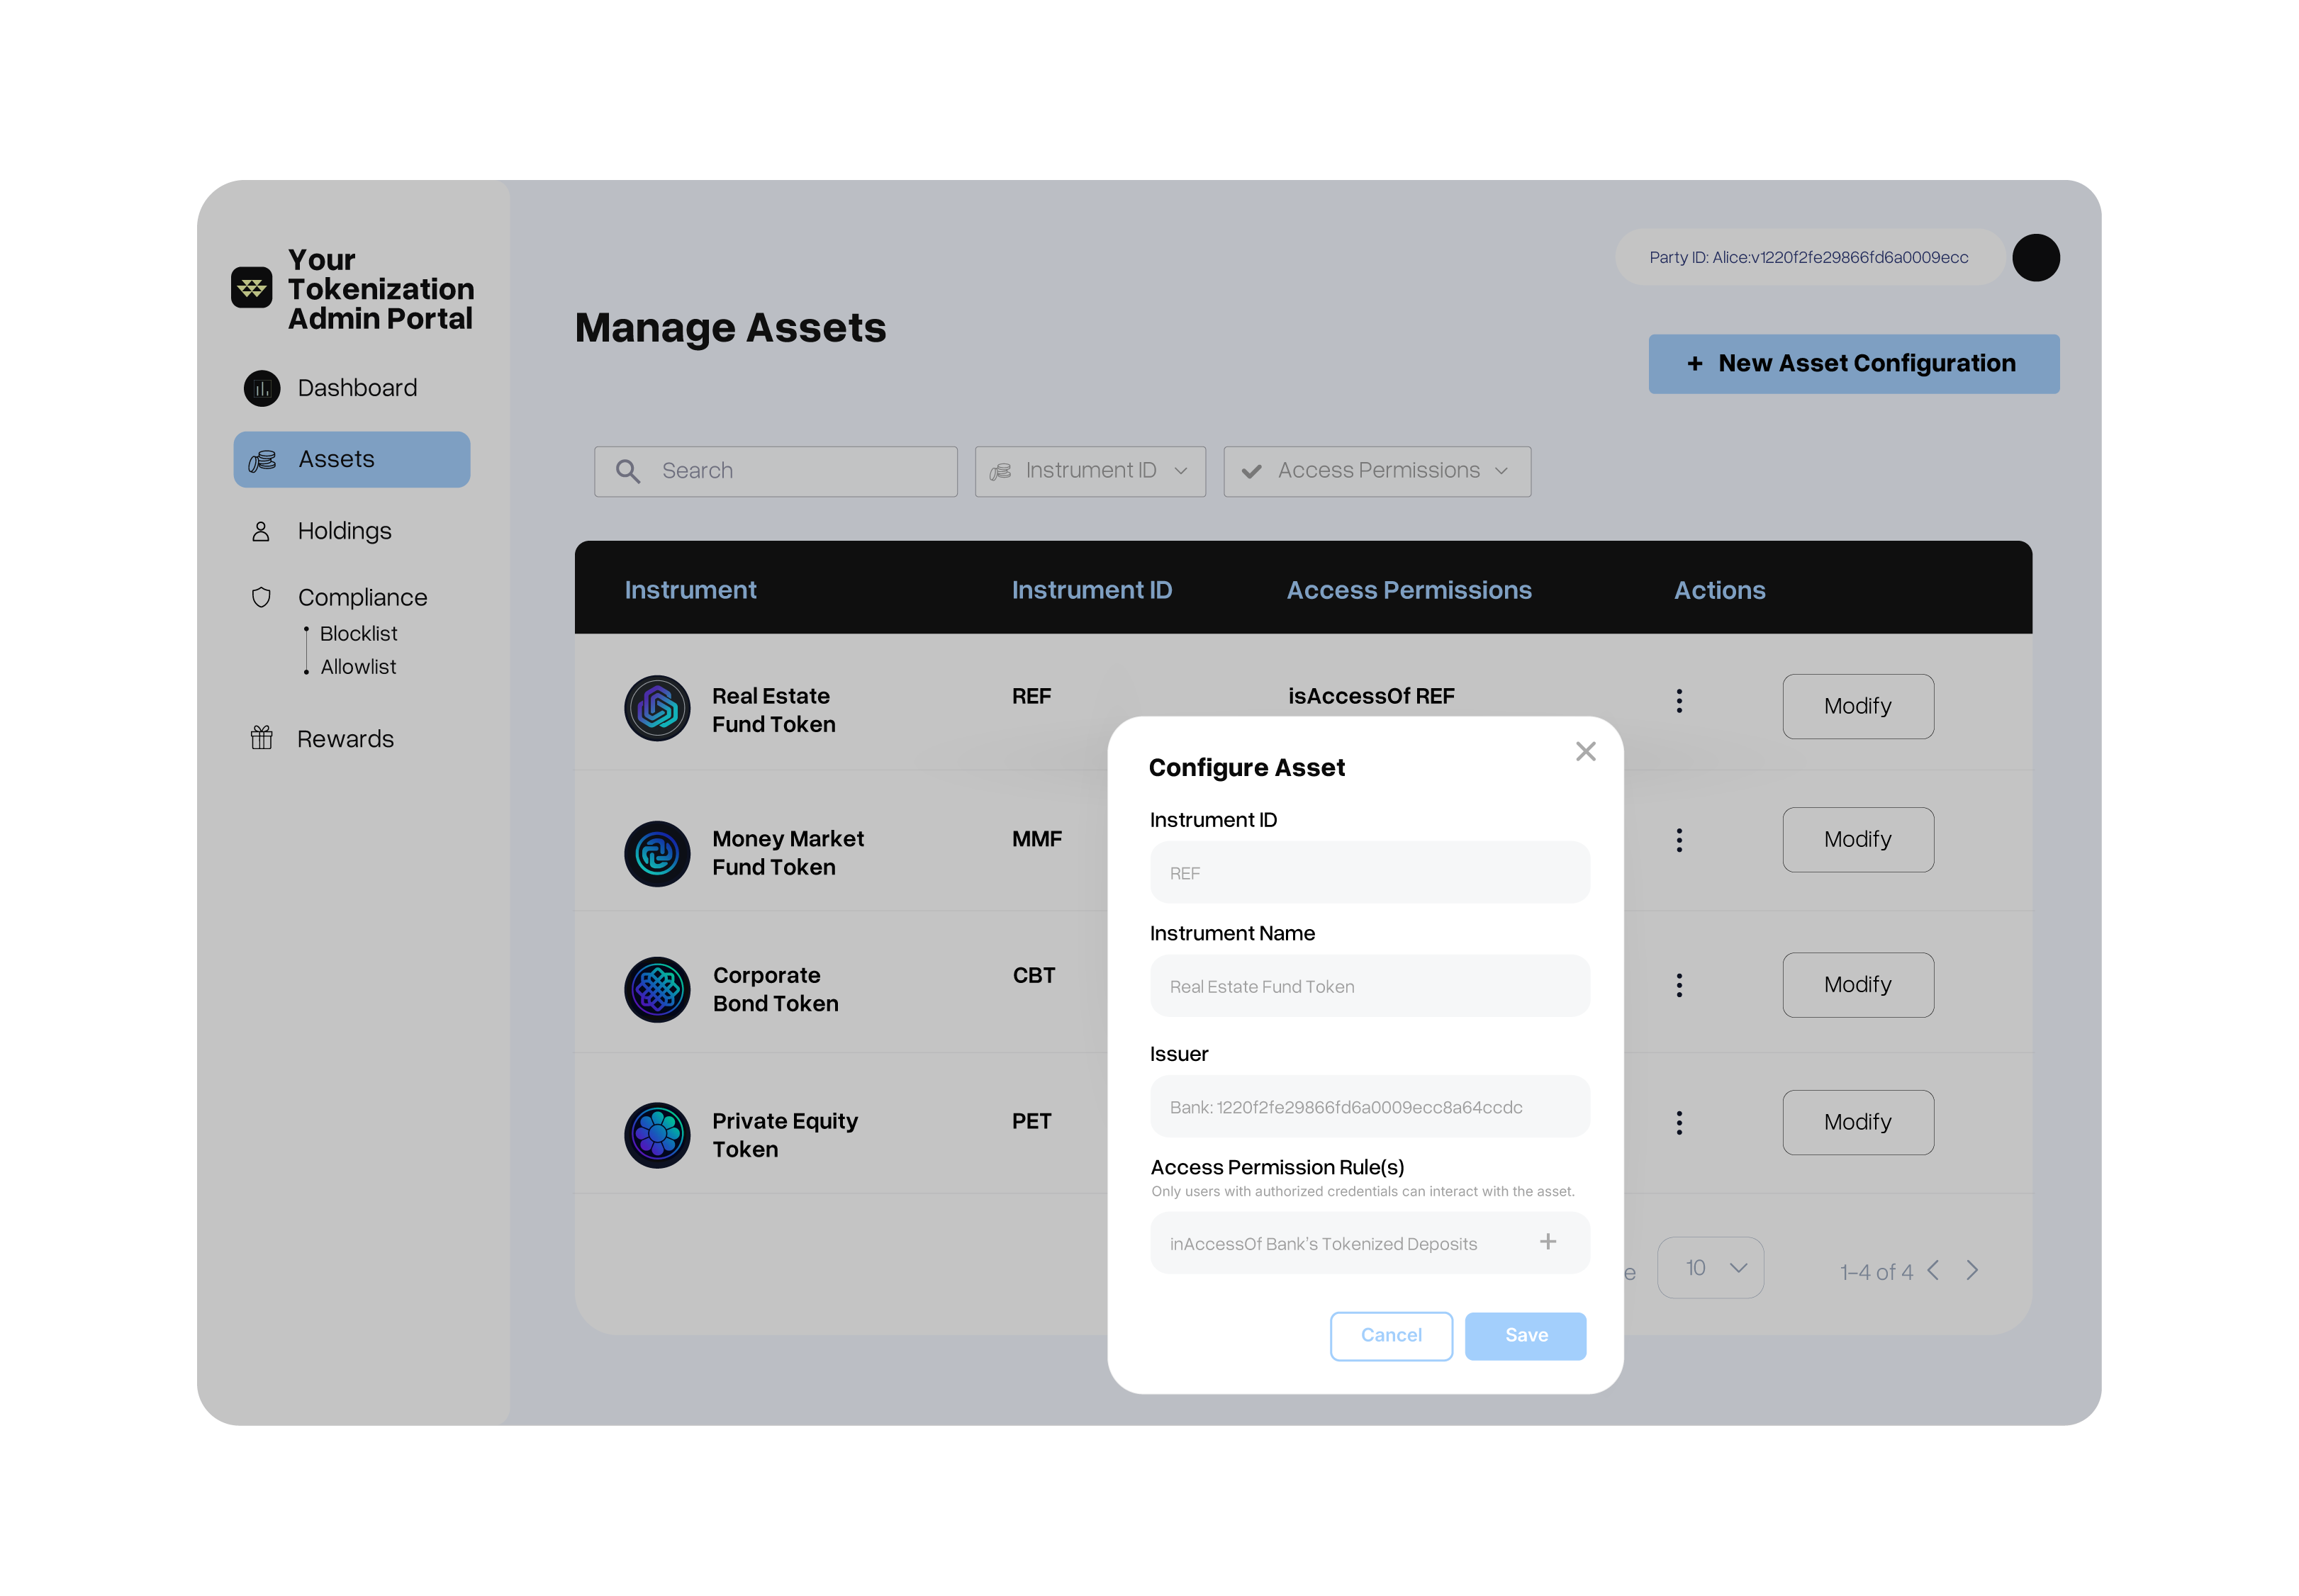Click the Money Market Fund Token logo

[657, 853]
